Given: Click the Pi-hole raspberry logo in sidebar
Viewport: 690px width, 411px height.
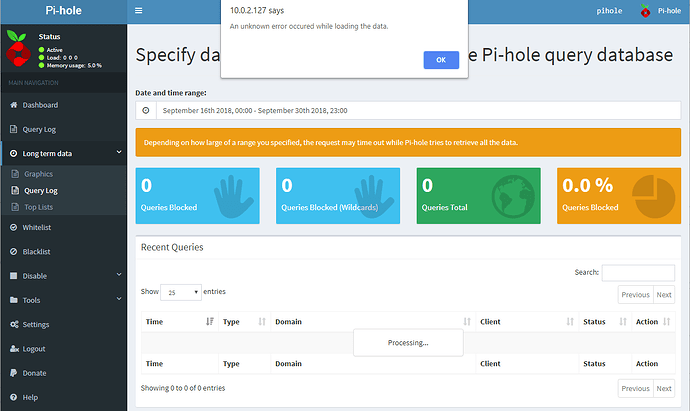Looking at the screenshot, I should (18, 49).
